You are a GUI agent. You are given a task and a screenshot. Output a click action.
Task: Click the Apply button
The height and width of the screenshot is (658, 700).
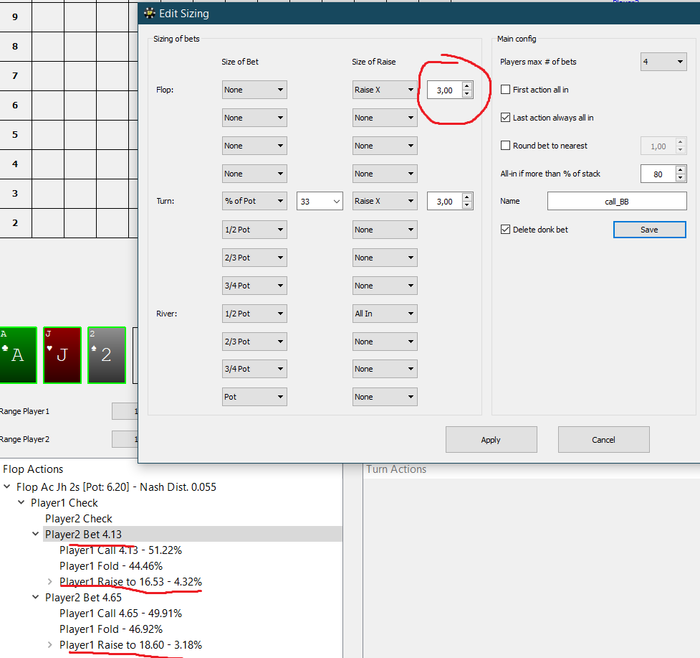coord(491,440)
